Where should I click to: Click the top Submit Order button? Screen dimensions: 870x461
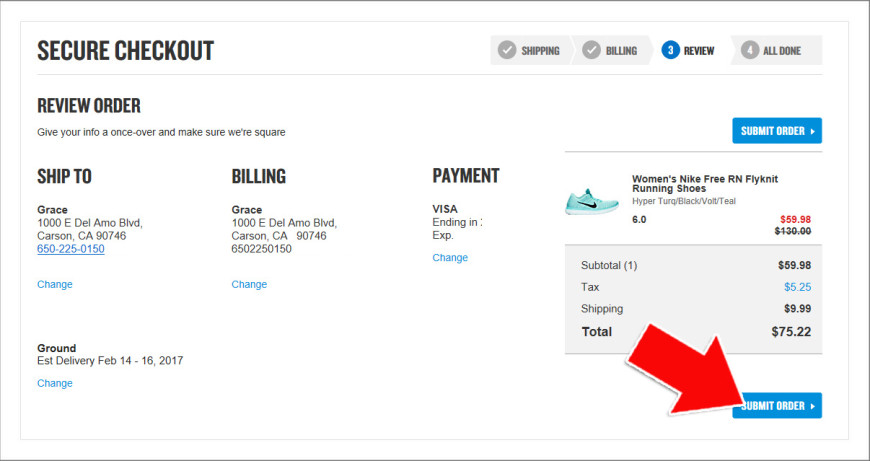pyautogui.click(x=777, y=131)
